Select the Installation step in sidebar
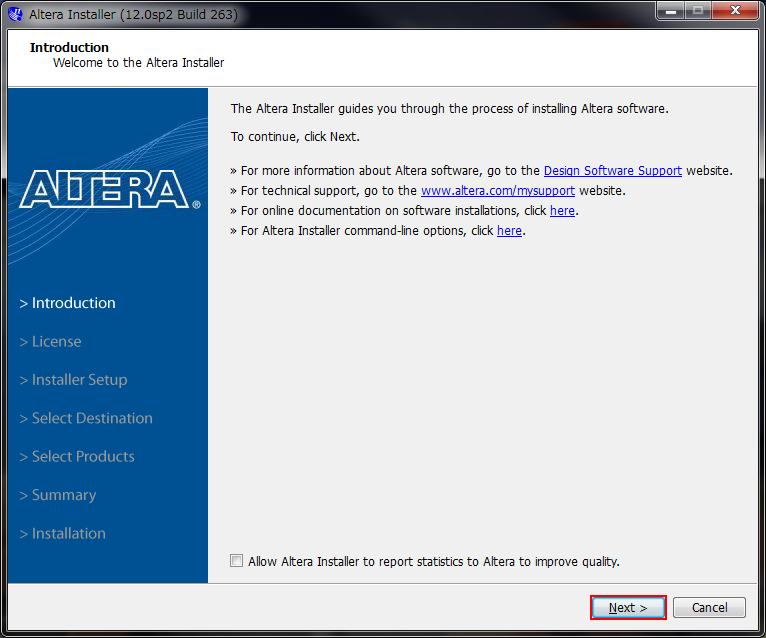Image resolution: width=766 pixels, height=638 pixels. [x=63, y=533]
